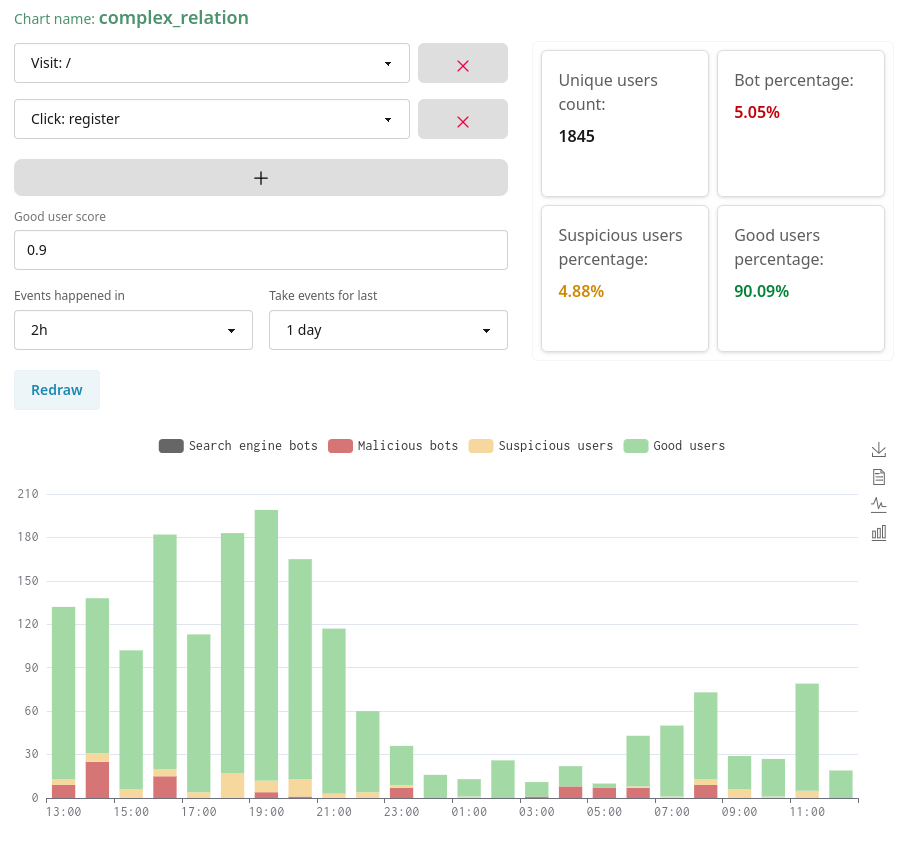Remove the 'Visit: /' event with X
Screen dimensions: 904x843
(462, 64)
